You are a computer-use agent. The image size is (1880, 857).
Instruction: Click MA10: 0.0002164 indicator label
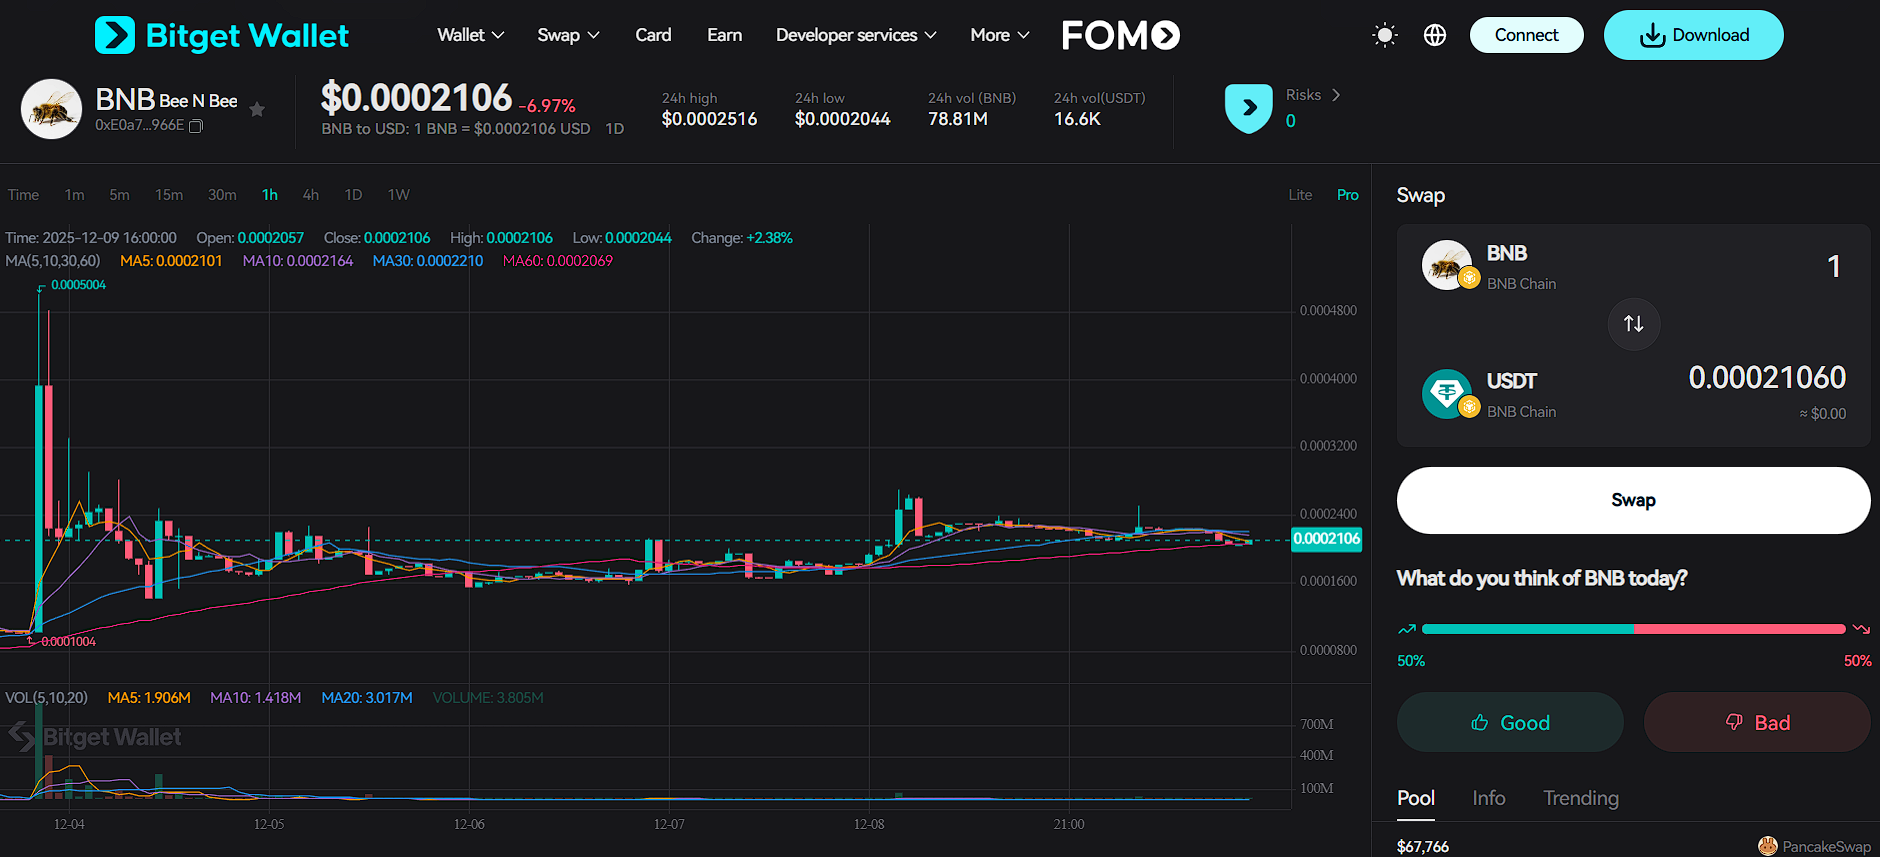[298, 261]
